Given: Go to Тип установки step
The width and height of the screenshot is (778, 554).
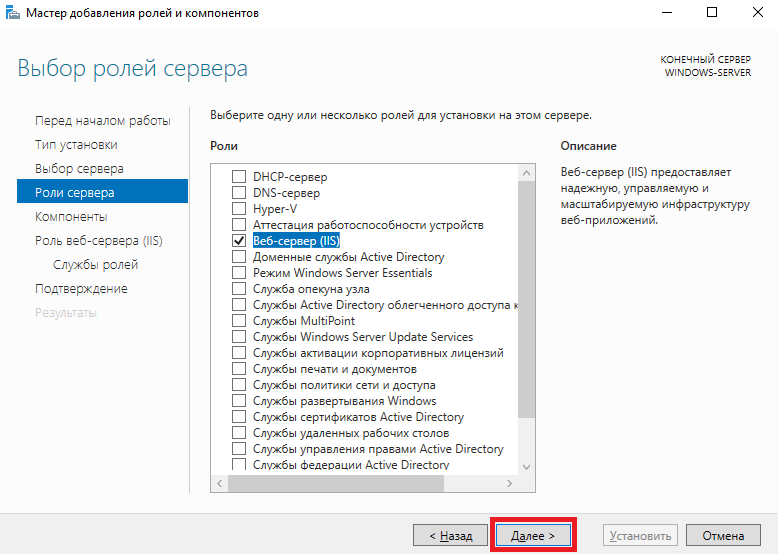Looking at the screenshot, I should pos(76,145).
